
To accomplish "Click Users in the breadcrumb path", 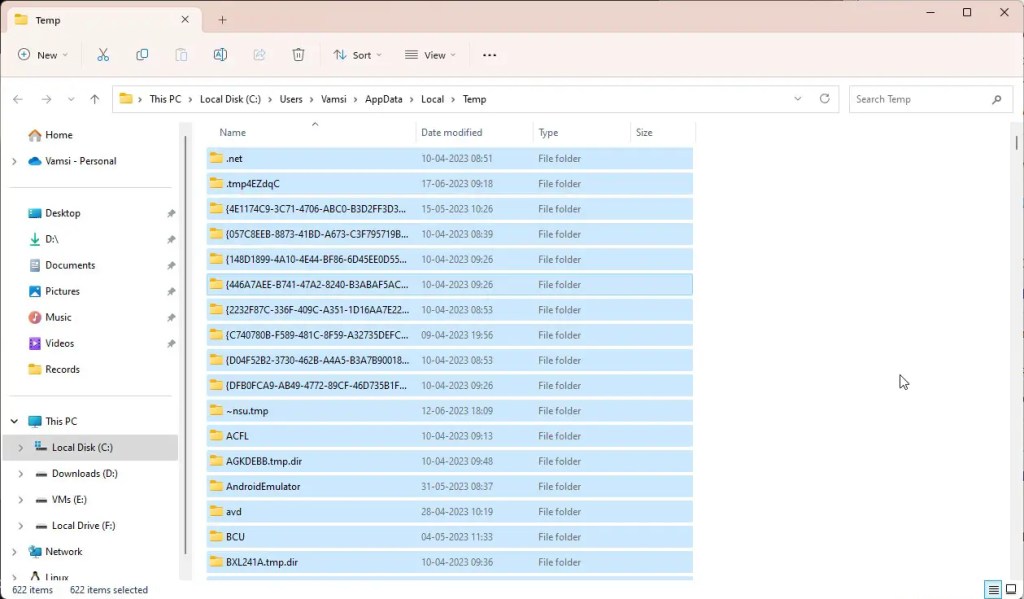I will click(x=291, y=99).
